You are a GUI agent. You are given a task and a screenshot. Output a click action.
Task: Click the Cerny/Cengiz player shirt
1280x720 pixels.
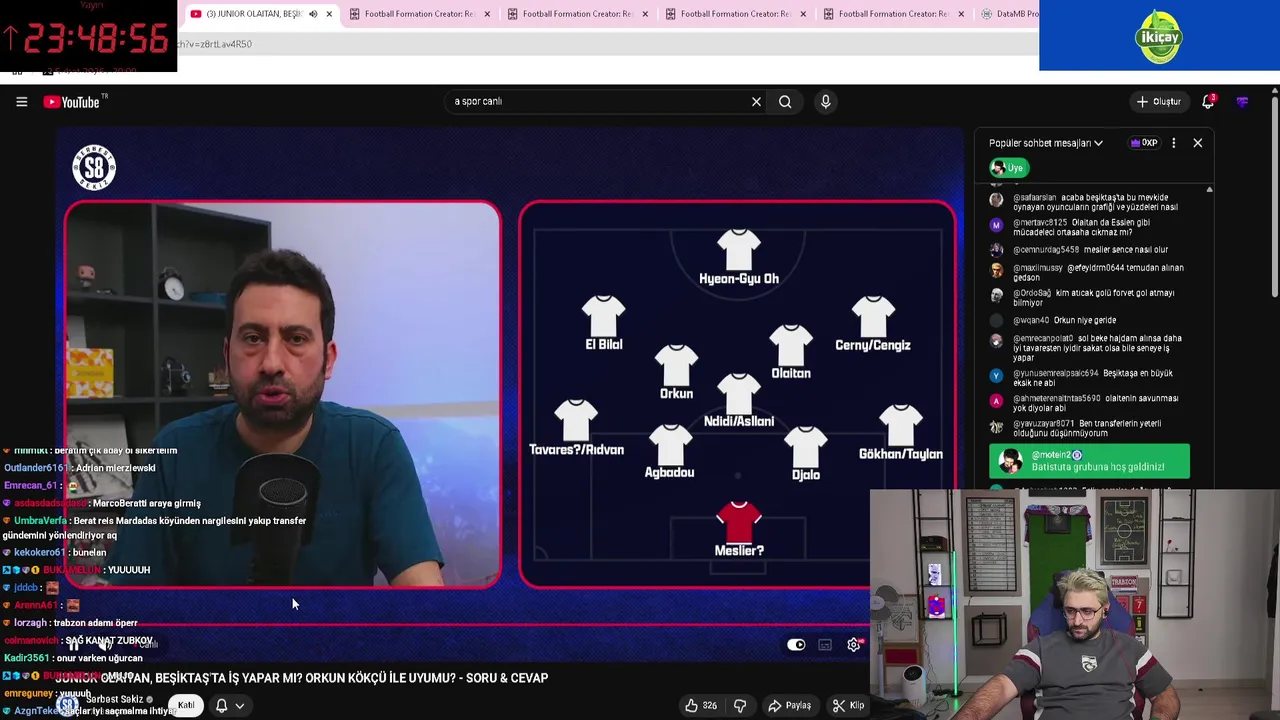(873, 316)
